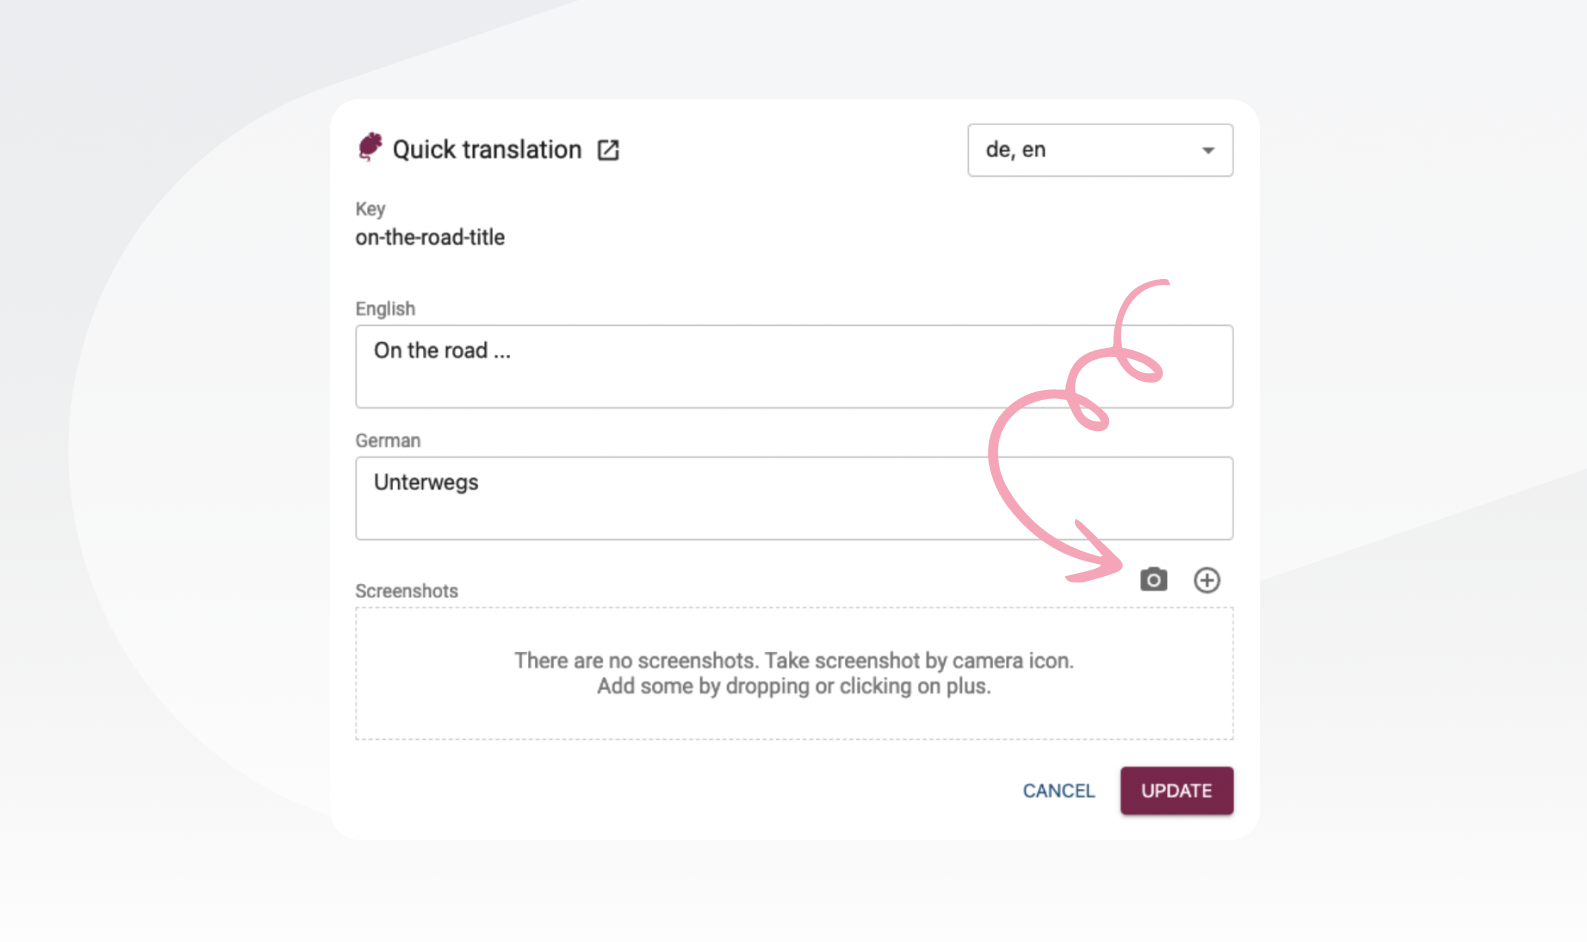Click the external link icon after Quick translation

click(x=609, y=150)
